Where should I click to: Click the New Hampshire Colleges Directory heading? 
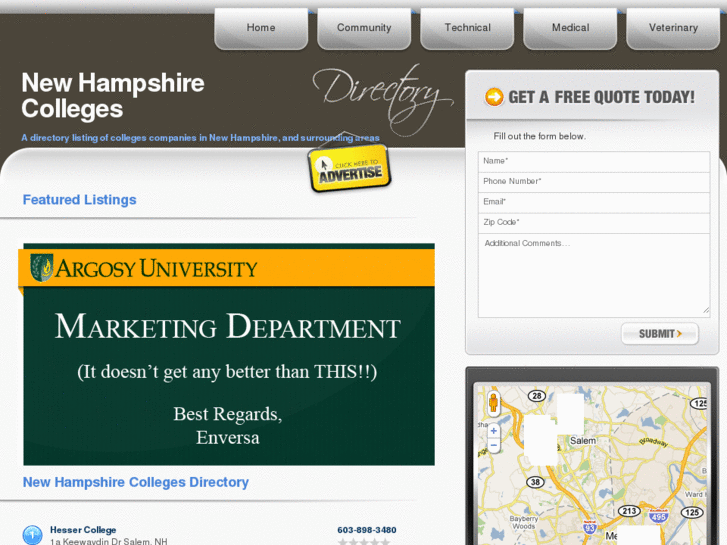[x=136, y=482]
